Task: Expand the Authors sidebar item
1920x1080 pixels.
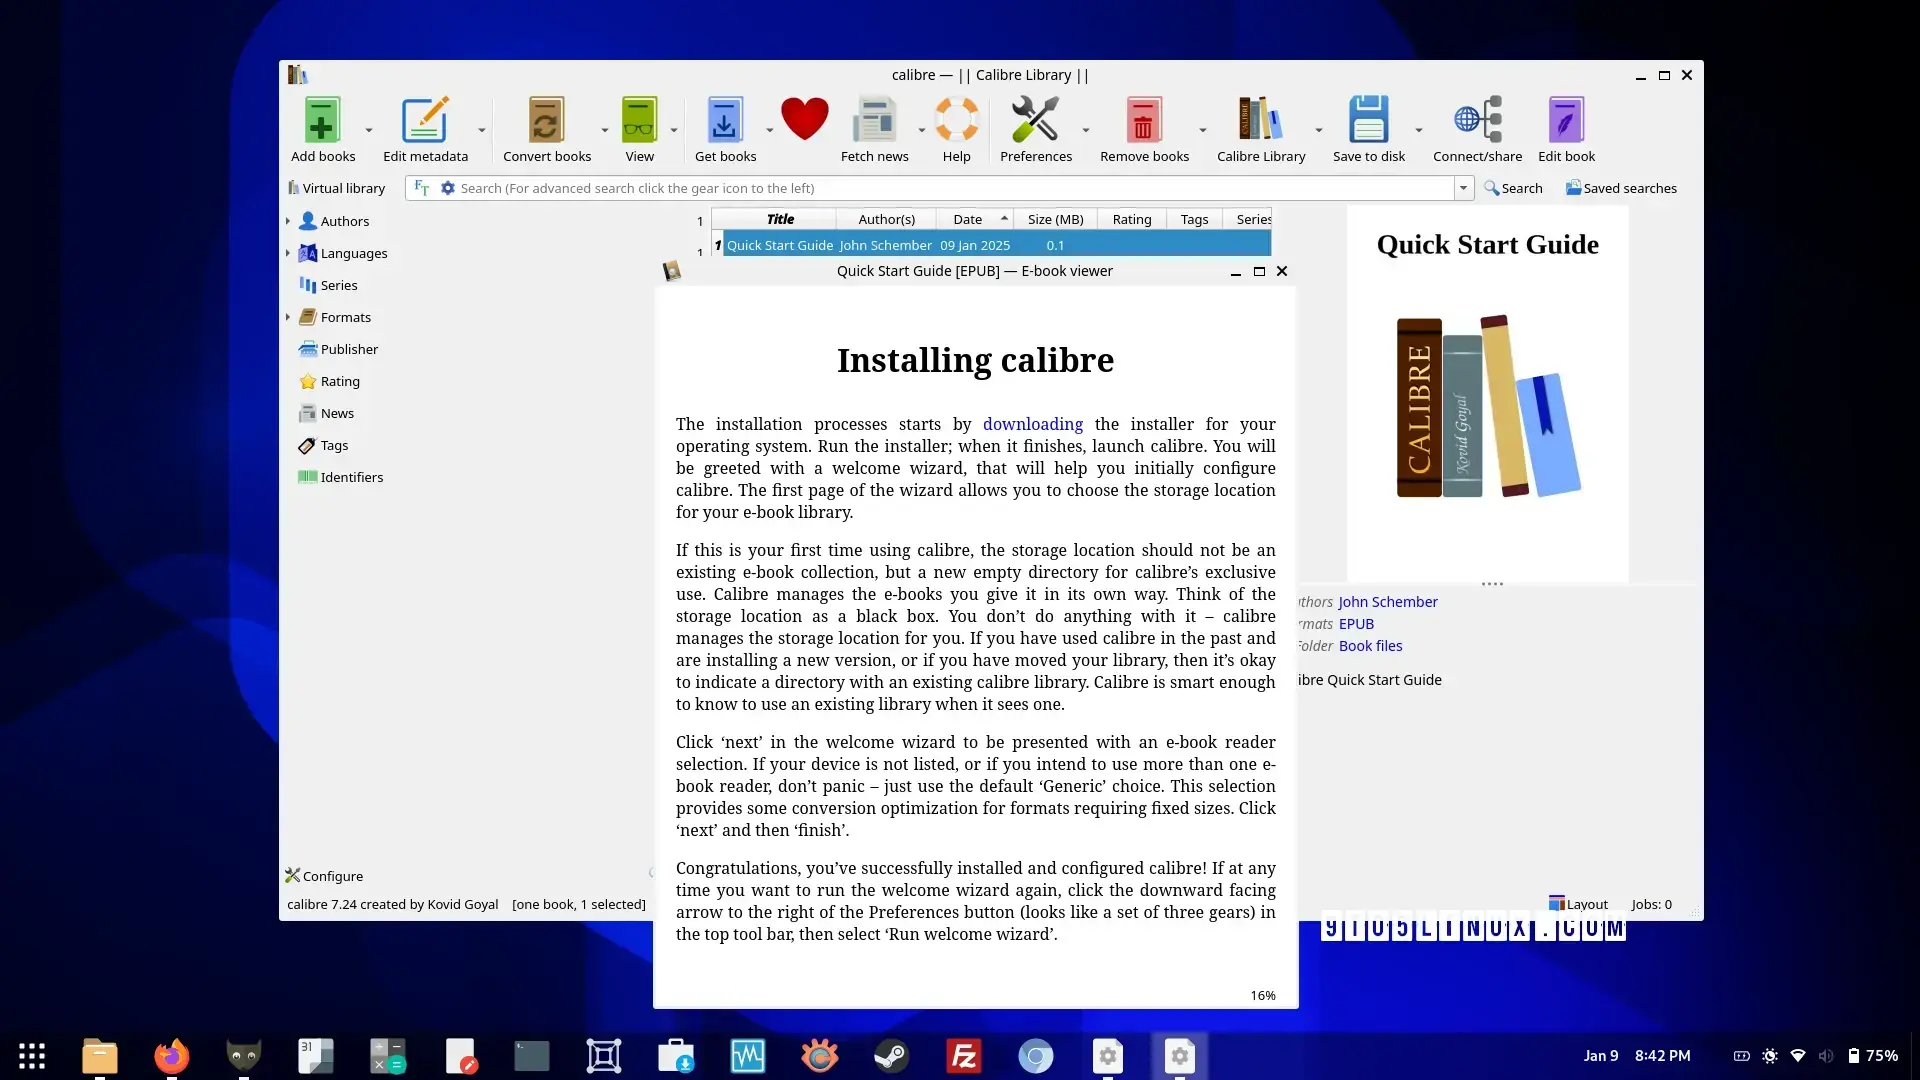Action: [289, 220]
